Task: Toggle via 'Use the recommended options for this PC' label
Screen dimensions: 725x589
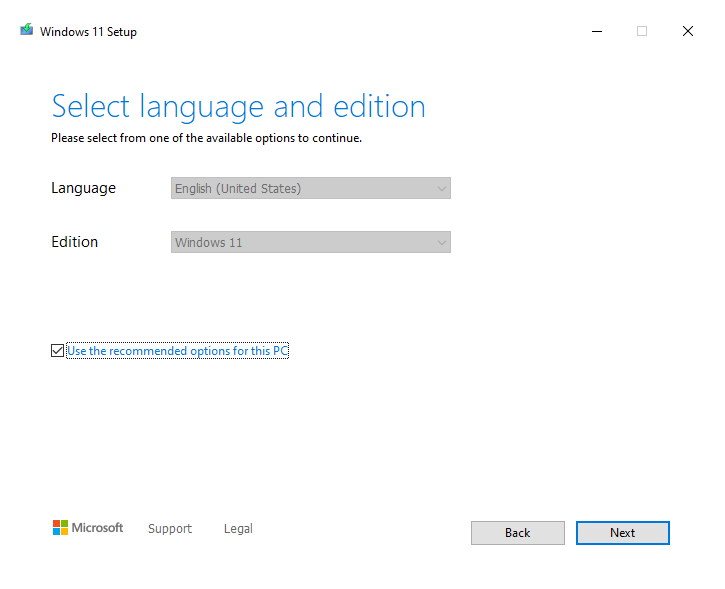Action: coord(178,351)
